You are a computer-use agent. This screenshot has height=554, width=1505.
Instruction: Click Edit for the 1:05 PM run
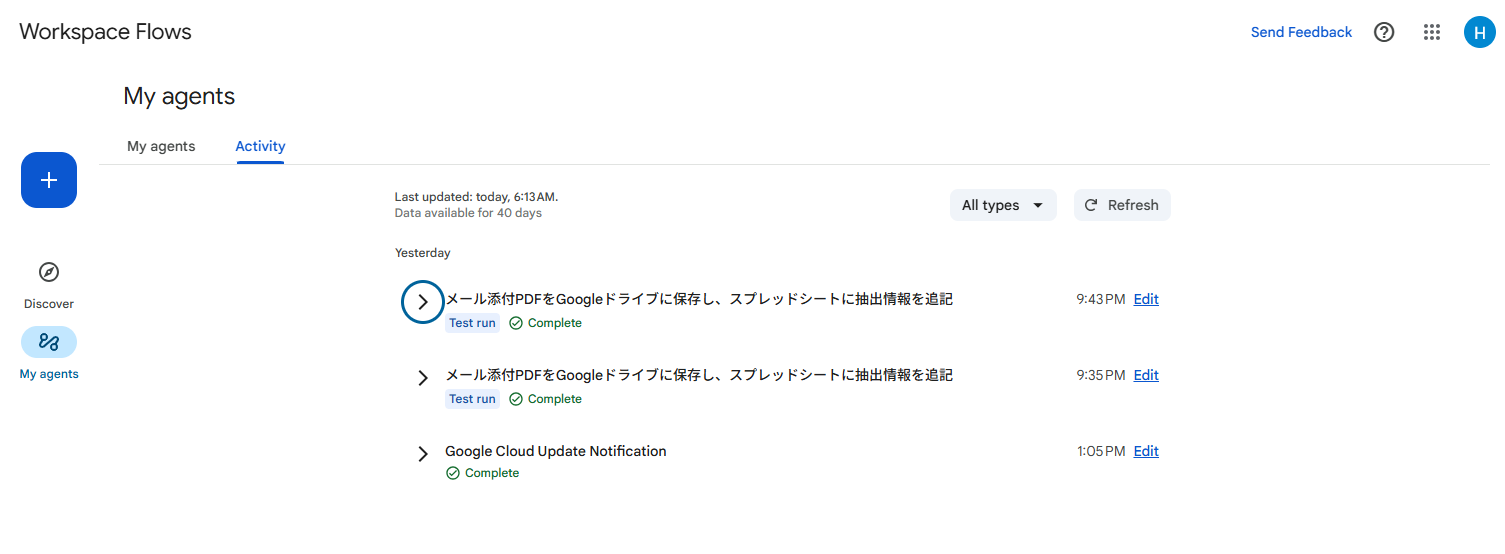[1146, 451]
